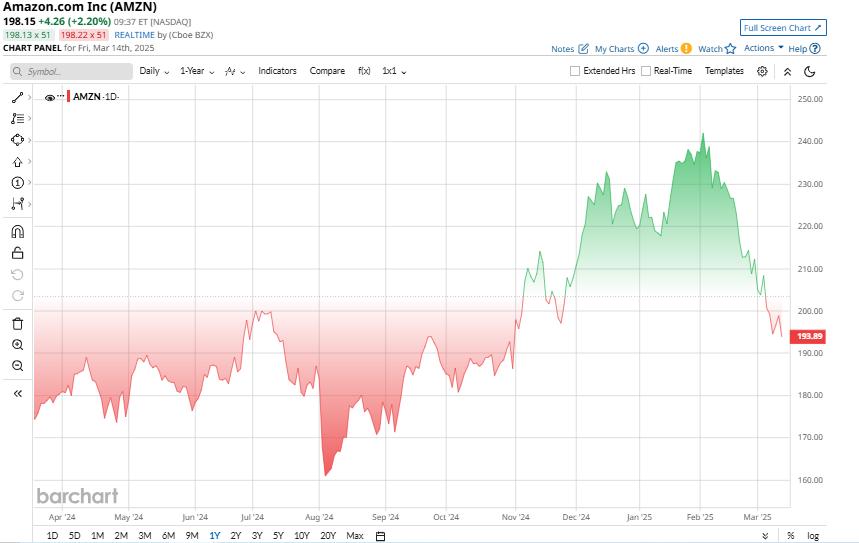The image size is (859, 543).
Task: Toggle the magnet snap mode
Action: point(18,231)
